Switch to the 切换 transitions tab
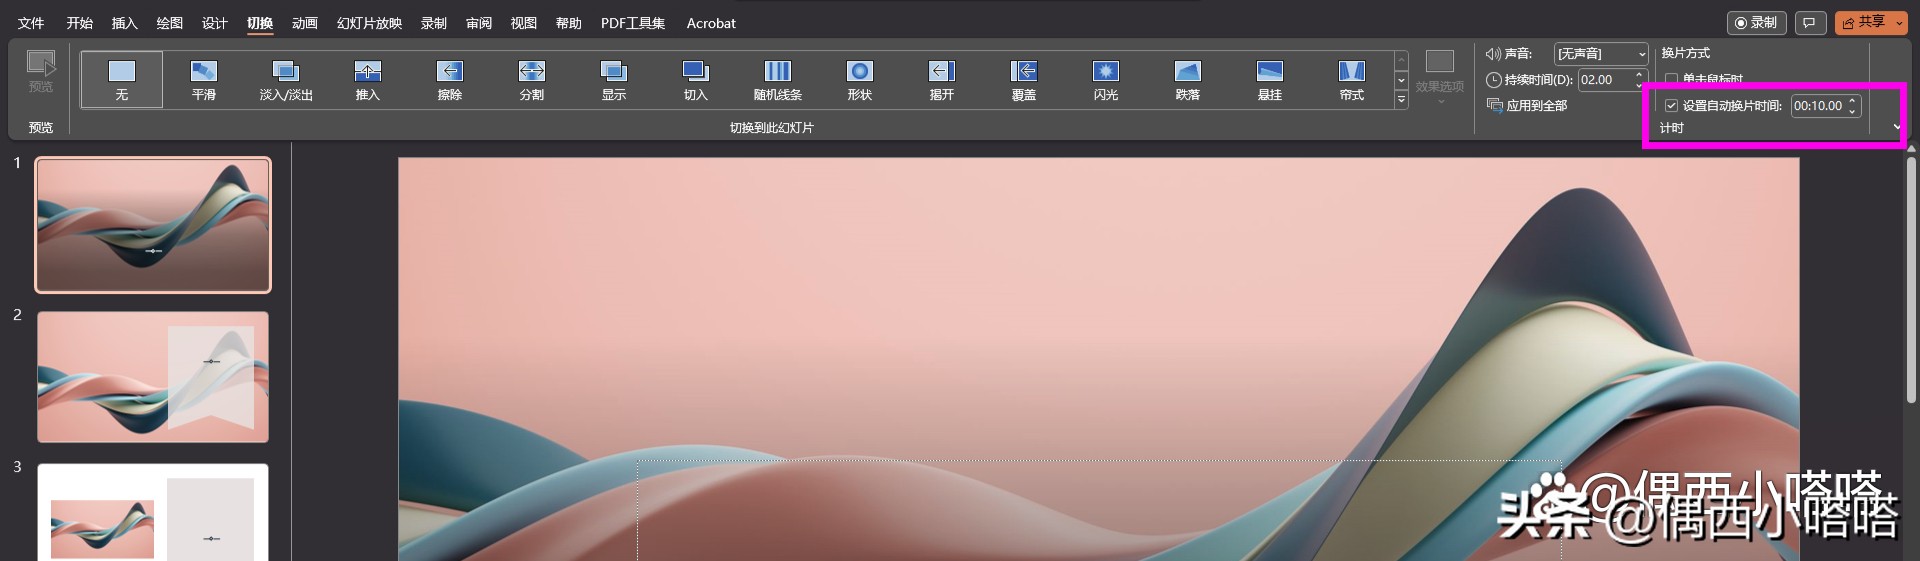1920x561 pixels. pos(260,23)
